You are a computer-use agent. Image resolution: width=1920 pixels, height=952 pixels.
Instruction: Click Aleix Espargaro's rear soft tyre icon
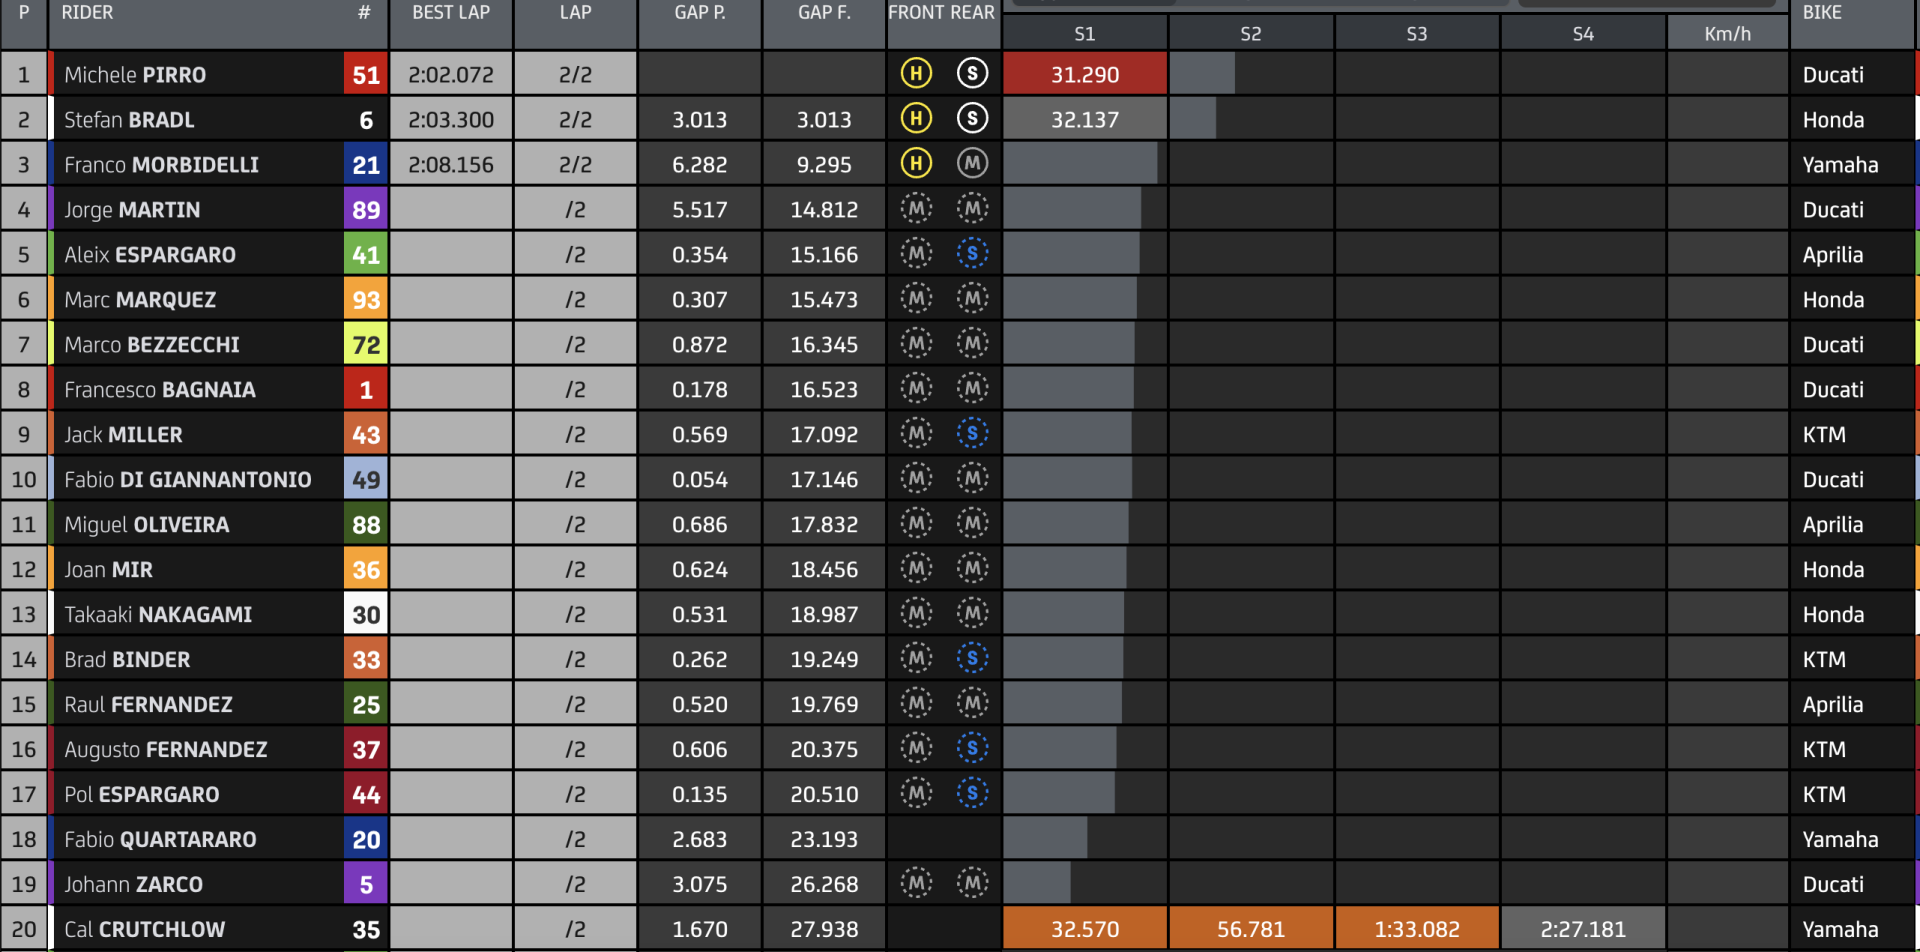click(972, 254)
